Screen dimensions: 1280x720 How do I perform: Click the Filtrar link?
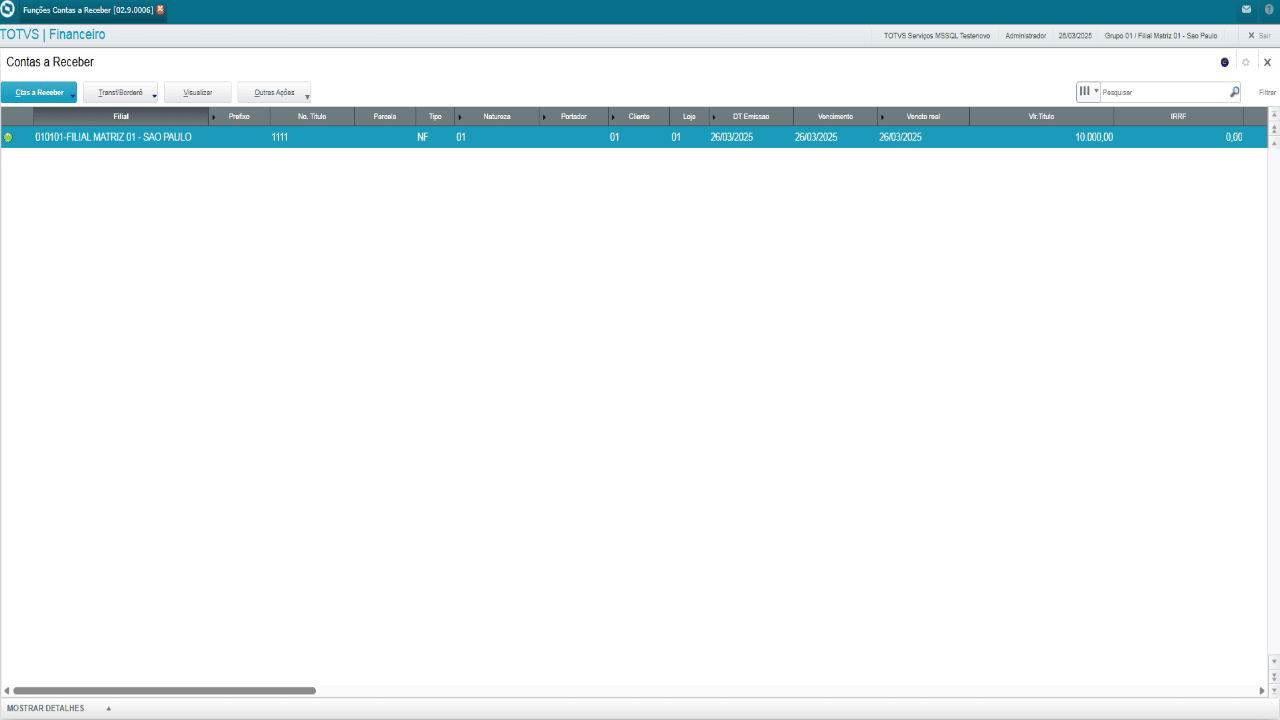tap(1267, 92)
